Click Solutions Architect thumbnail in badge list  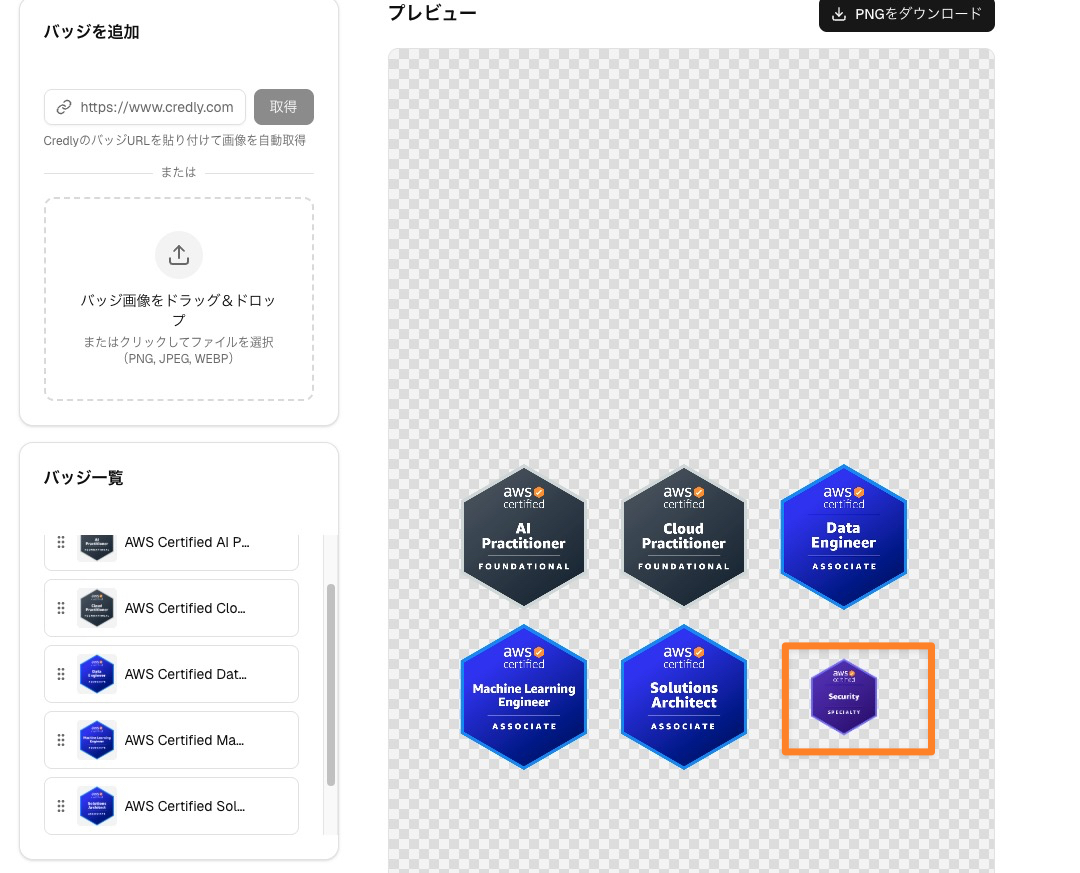(x=96, y=805)
